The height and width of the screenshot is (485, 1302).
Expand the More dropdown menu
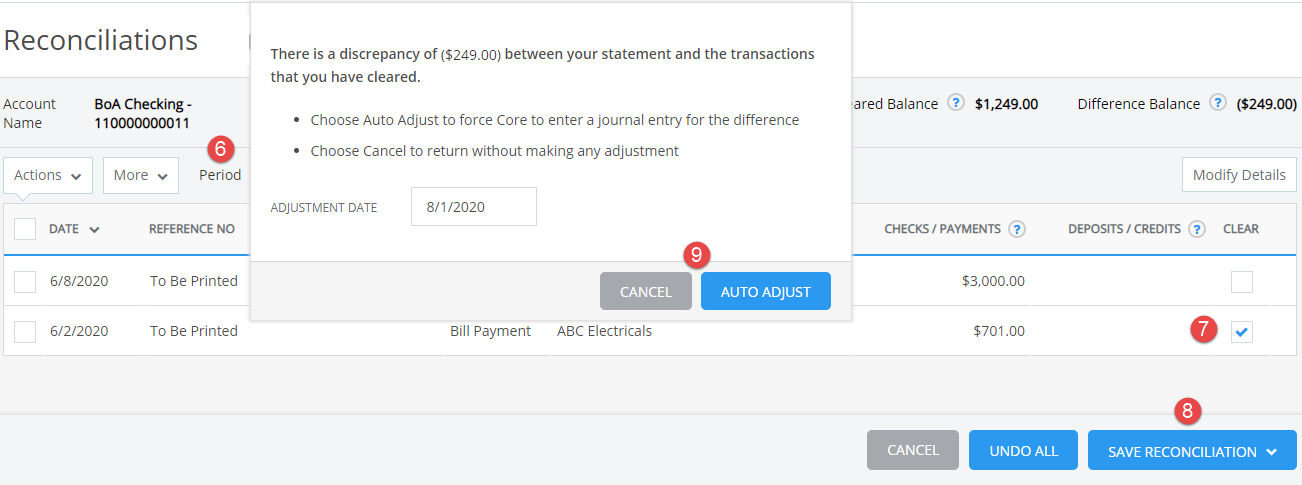coord(141,175)
